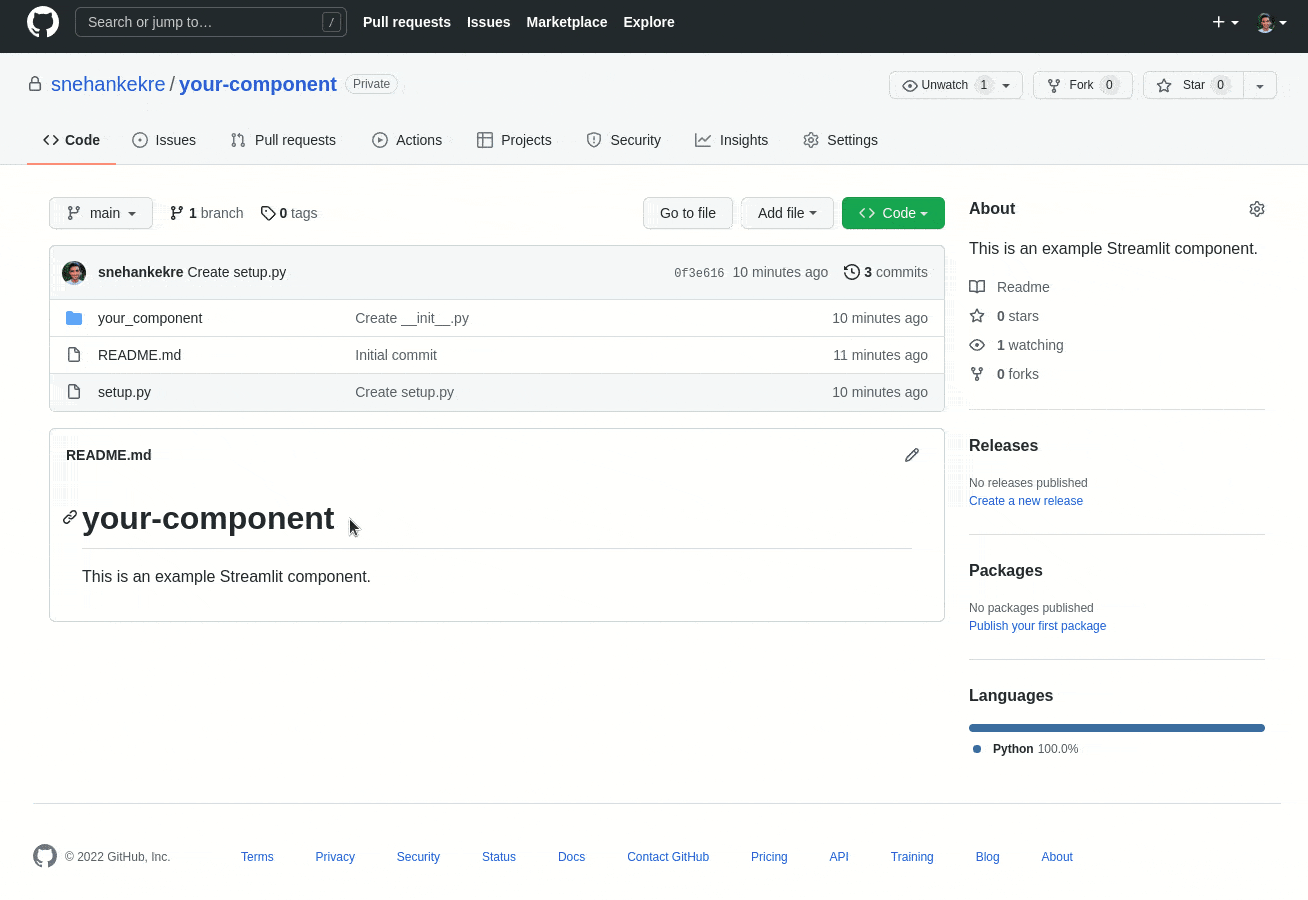This screenshot has width=1308, height=900.
Task: Click the Python language bar
Action: coord(1116,728)
